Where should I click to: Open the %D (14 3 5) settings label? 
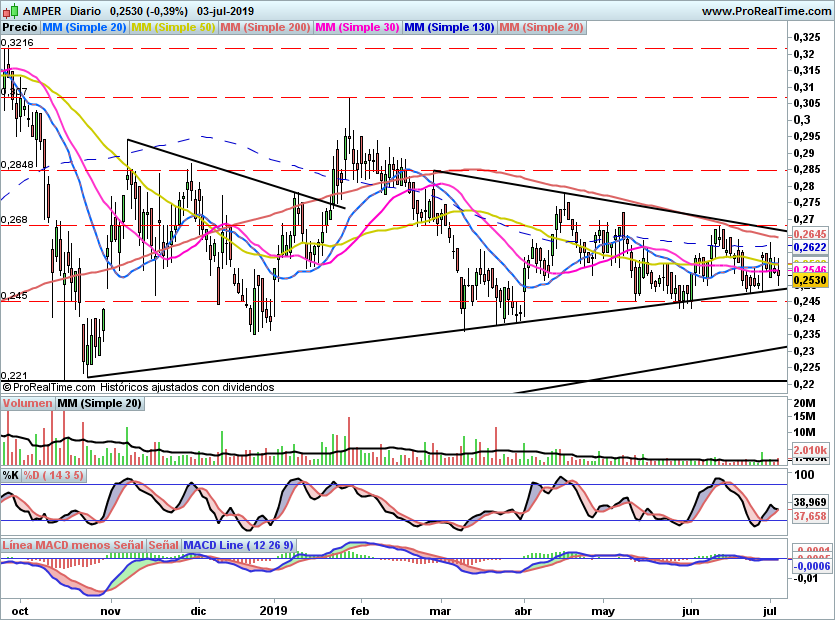click(54, 474)
